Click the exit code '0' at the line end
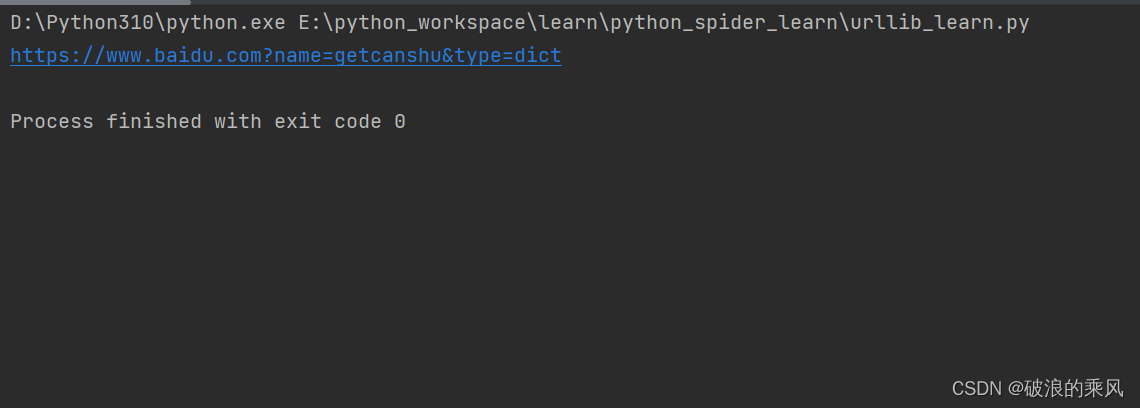The image size is (1140, 408). click(400, 121)
